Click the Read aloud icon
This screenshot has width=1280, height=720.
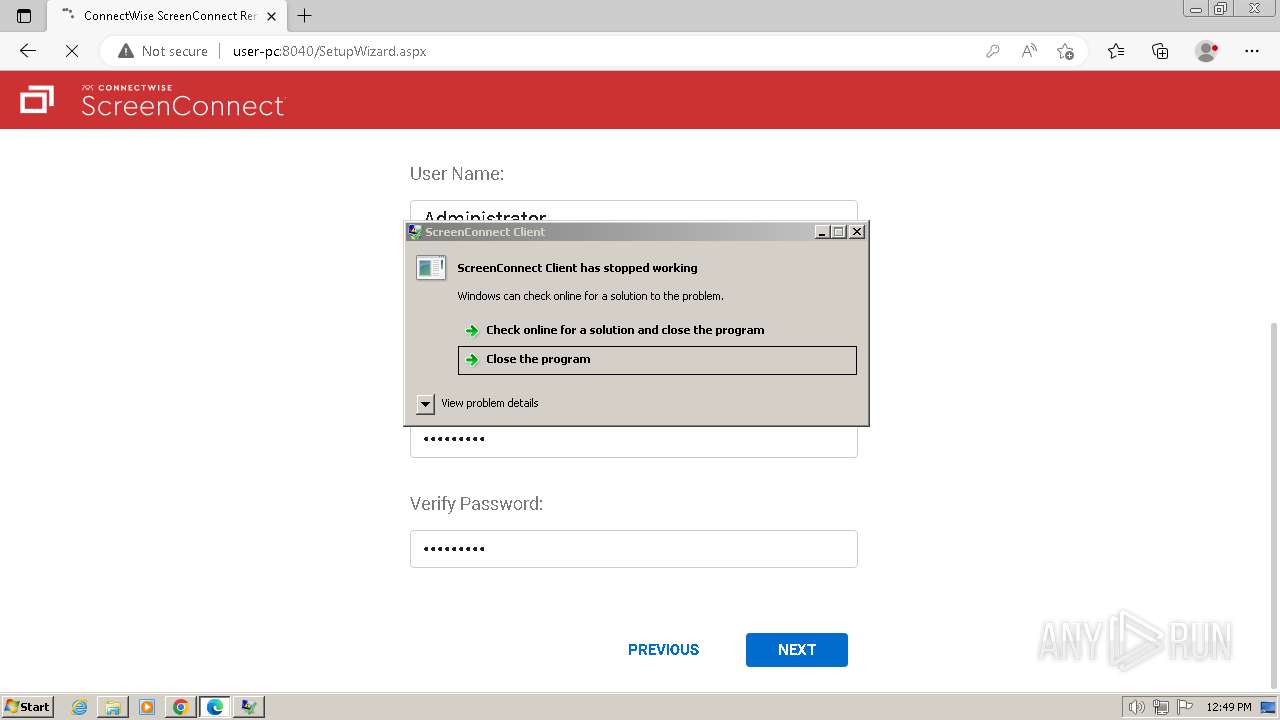[1029, 51]
